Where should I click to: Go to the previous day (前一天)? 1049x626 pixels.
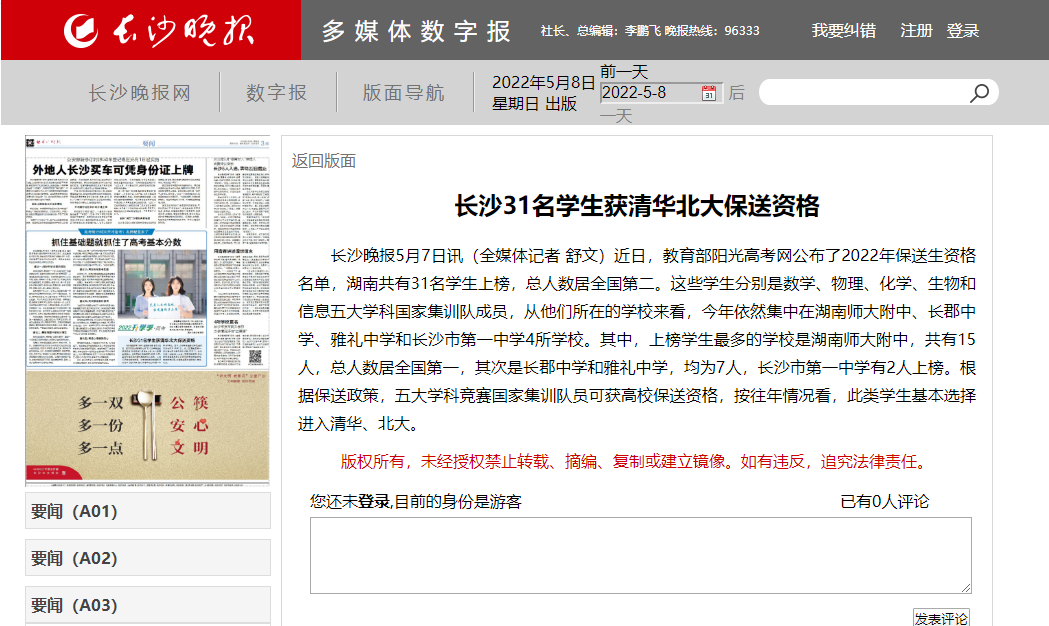624,72
